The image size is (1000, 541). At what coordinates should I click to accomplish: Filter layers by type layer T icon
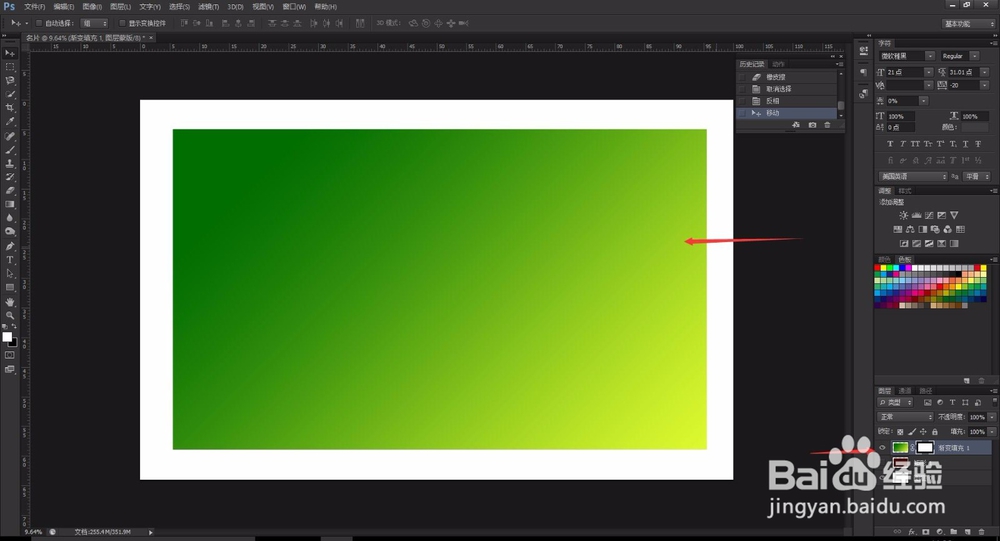[952, 403]
